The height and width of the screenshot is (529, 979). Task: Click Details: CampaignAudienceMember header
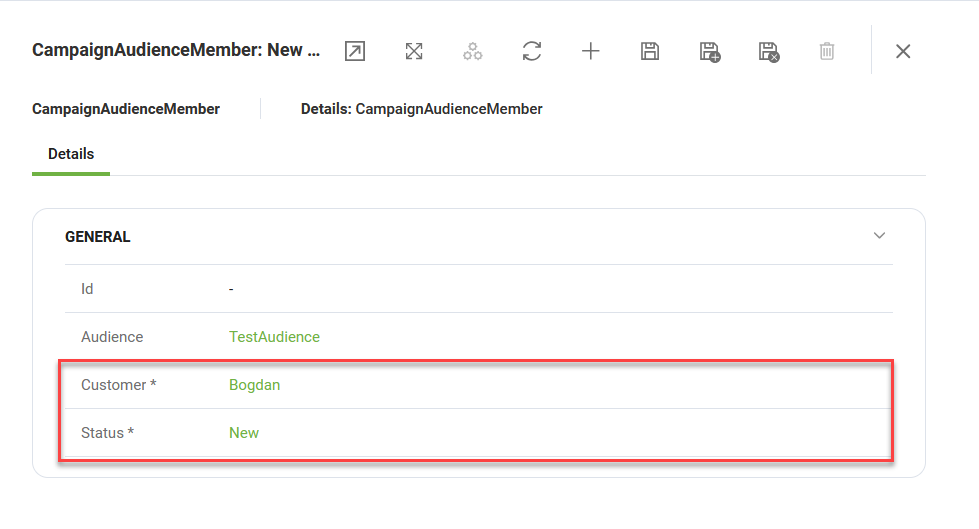(x=421, y=109)
